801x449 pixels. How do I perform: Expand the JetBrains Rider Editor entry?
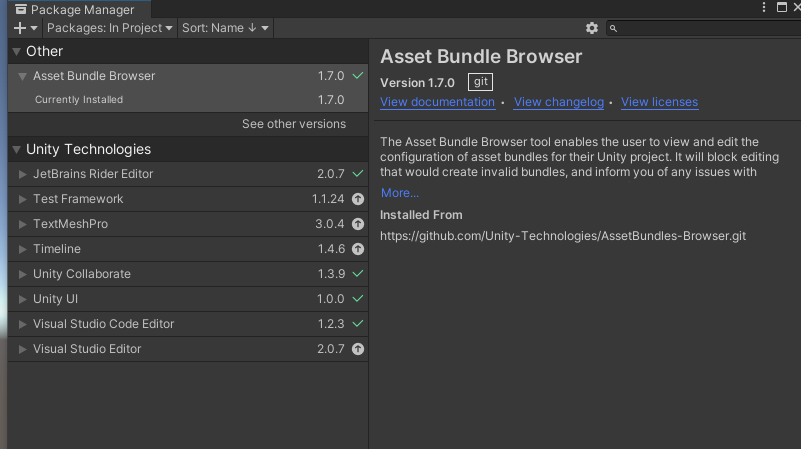coord(22,174)
